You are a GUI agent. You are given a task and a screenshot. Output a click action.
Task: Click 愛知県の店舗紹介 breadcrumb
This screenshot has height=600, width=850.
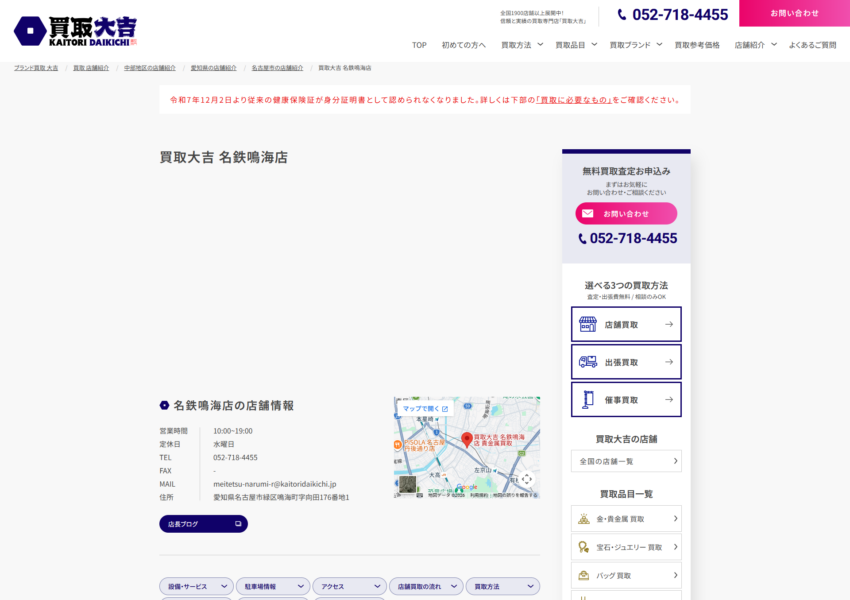click(214, 68)
